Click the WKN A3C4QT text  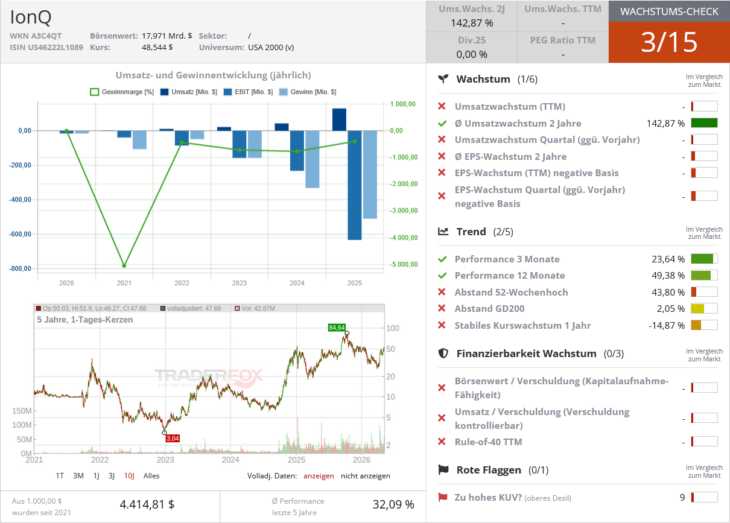[35, 35]
